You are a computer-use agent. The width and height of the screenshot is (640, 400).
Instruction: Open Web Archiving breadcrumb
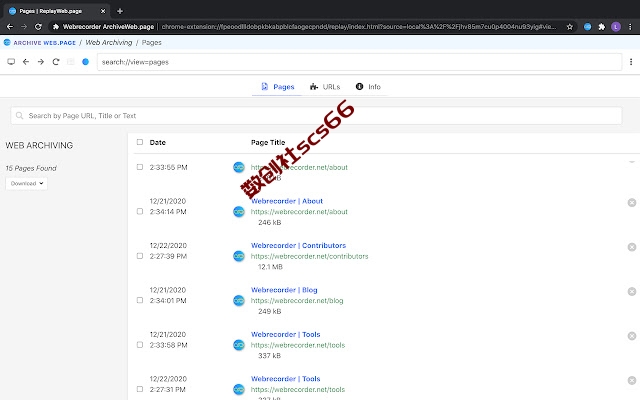click(x=109, y=42)
